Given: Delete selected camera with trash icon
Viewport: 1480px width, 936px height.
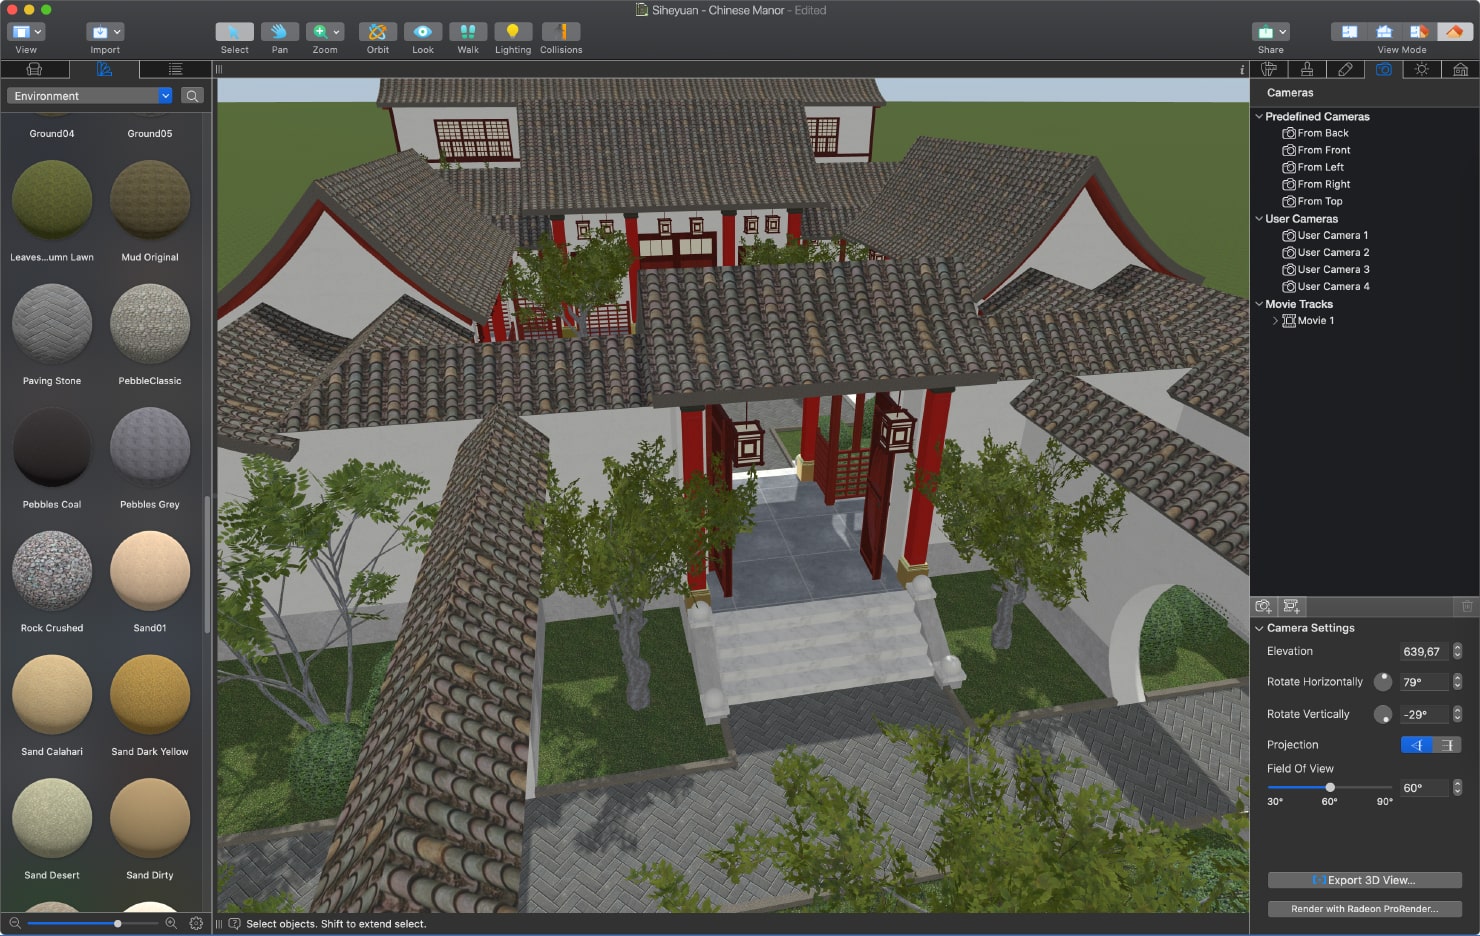Looking at the screenshot, I should (1467, 606).
